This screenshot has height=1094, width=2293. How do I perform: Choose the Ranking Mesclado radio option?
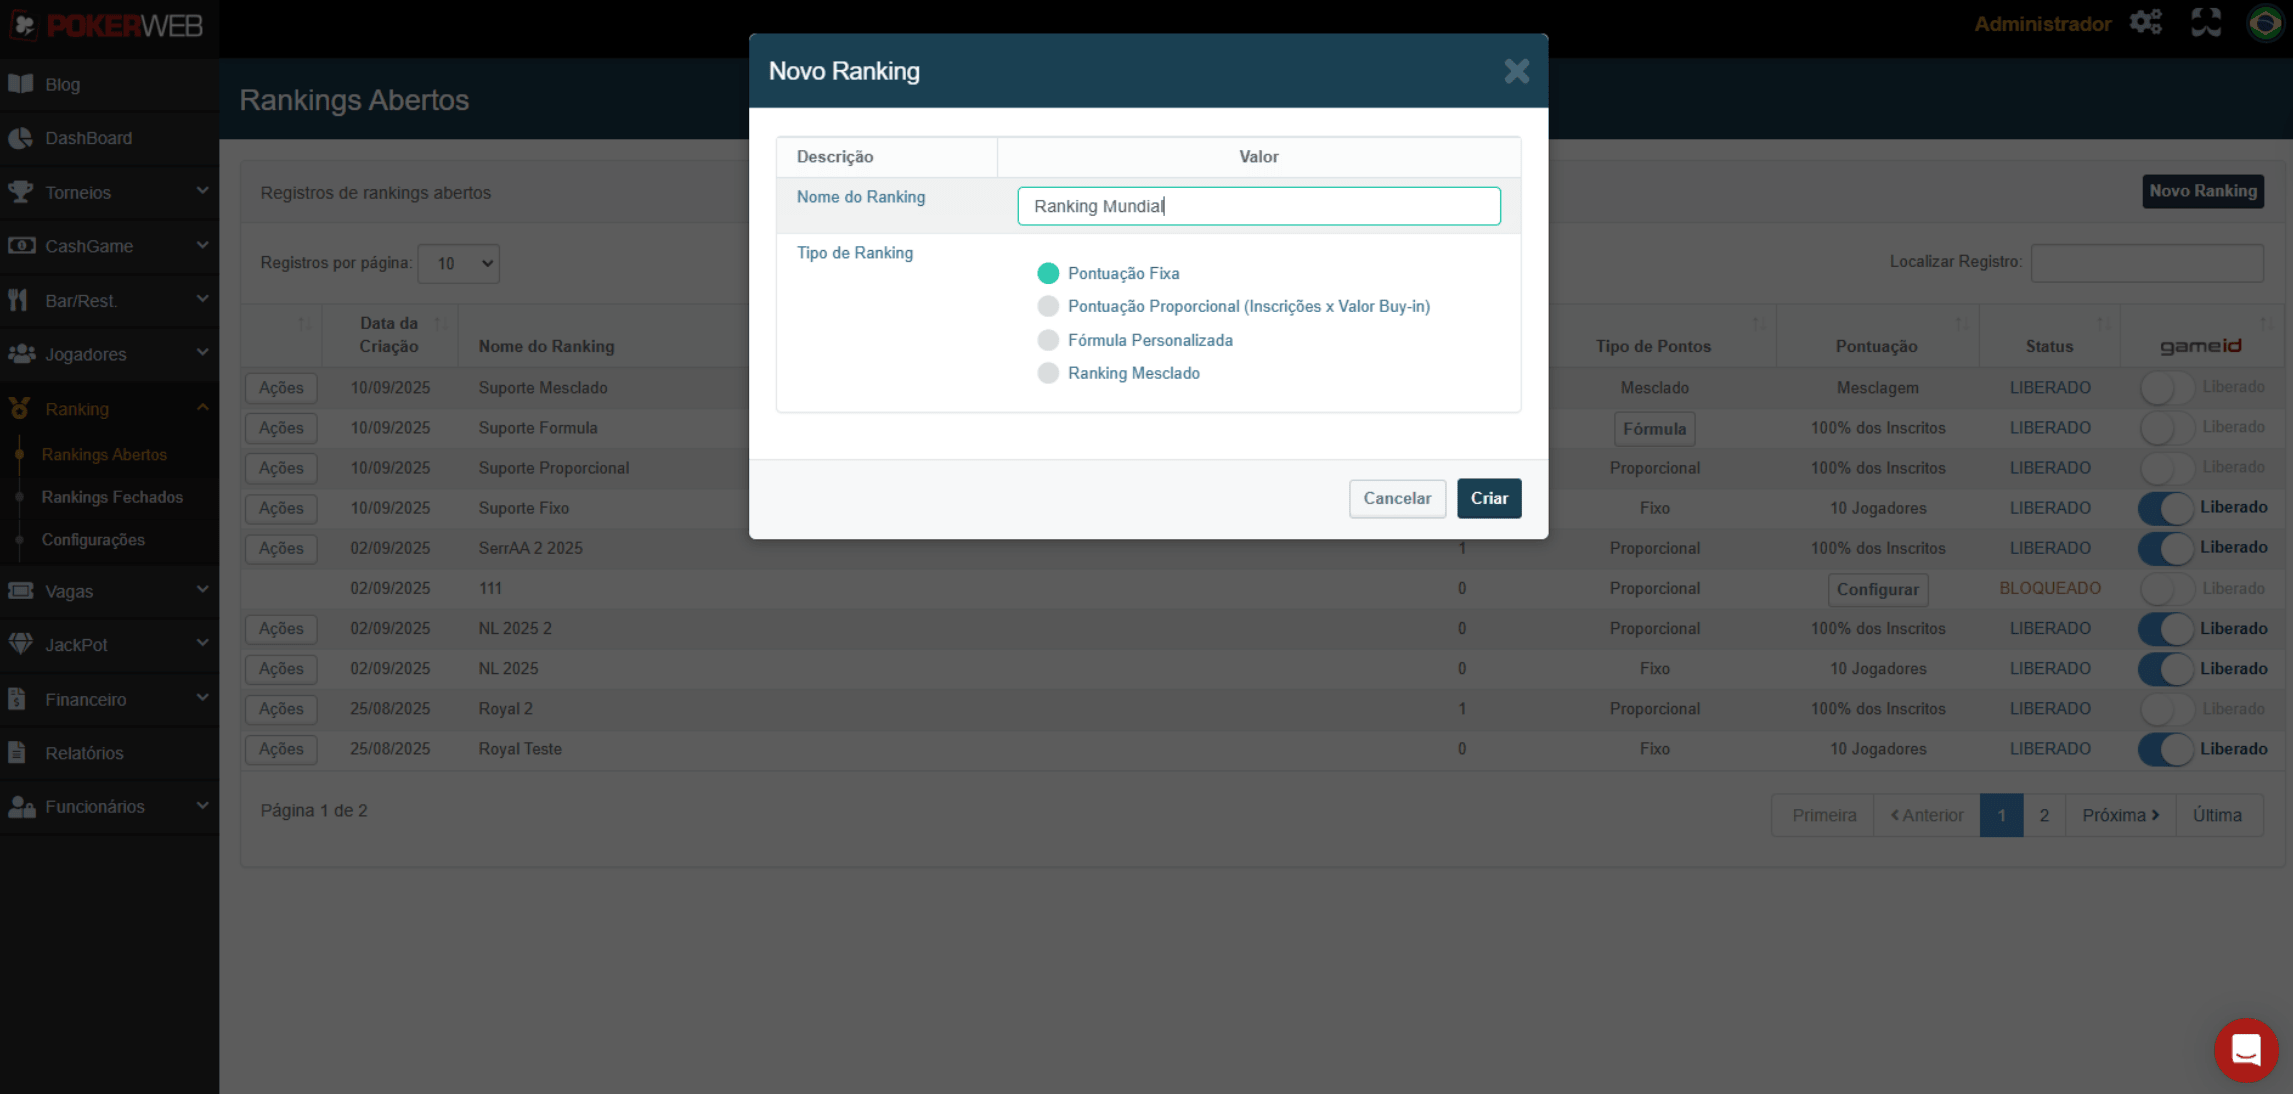pyautogui.click(x=1048, y=373)
